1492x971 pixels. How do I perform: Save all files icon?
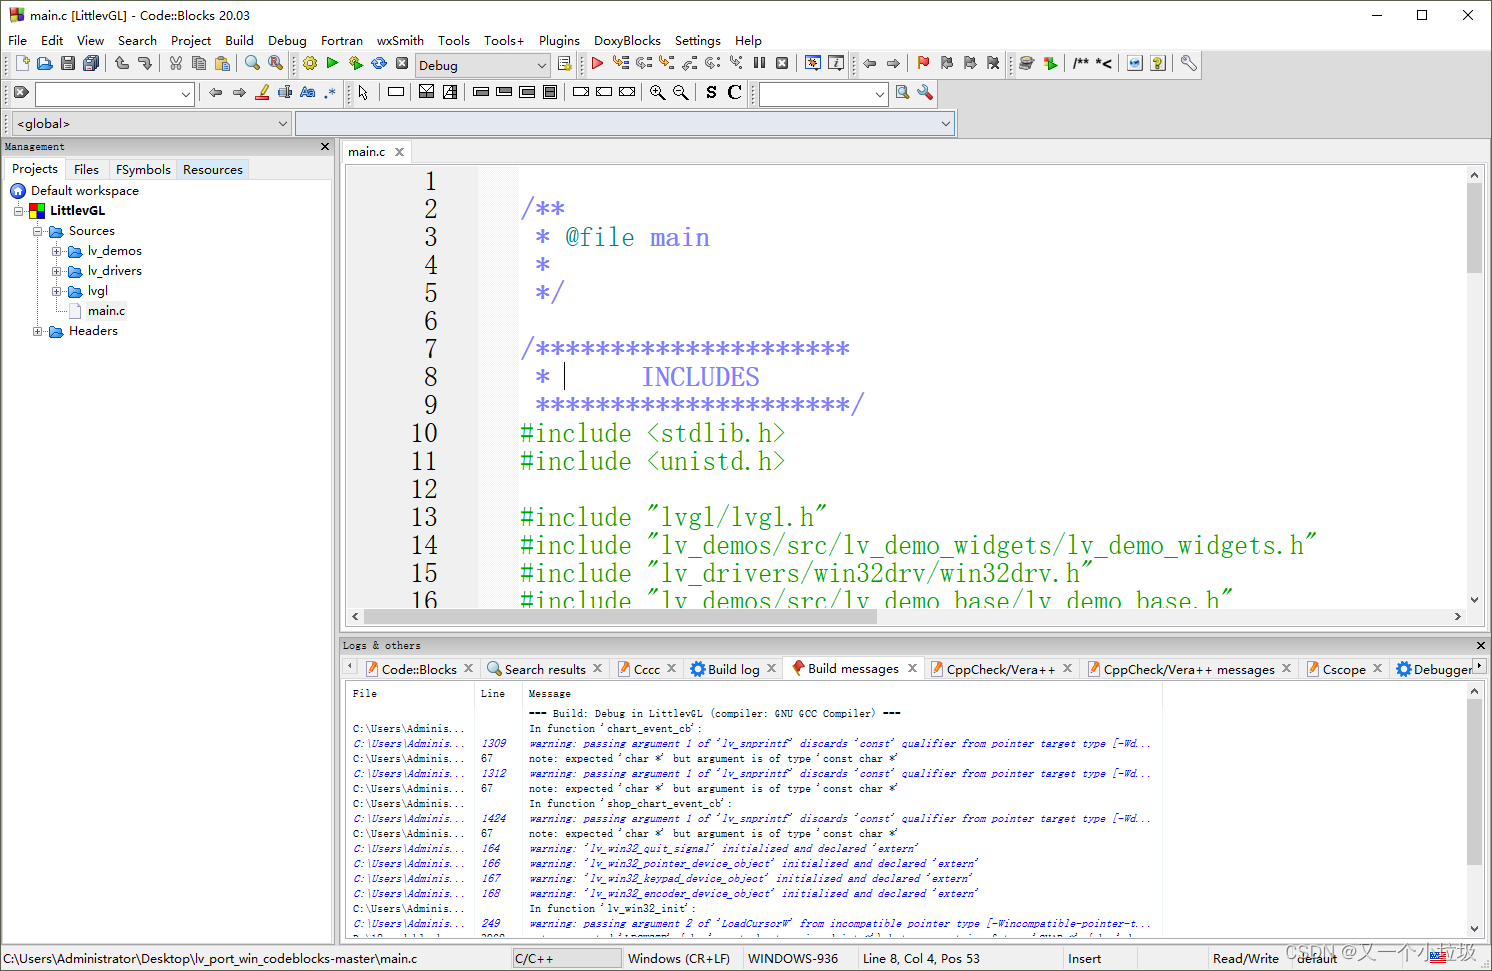[x=91, y=64]
